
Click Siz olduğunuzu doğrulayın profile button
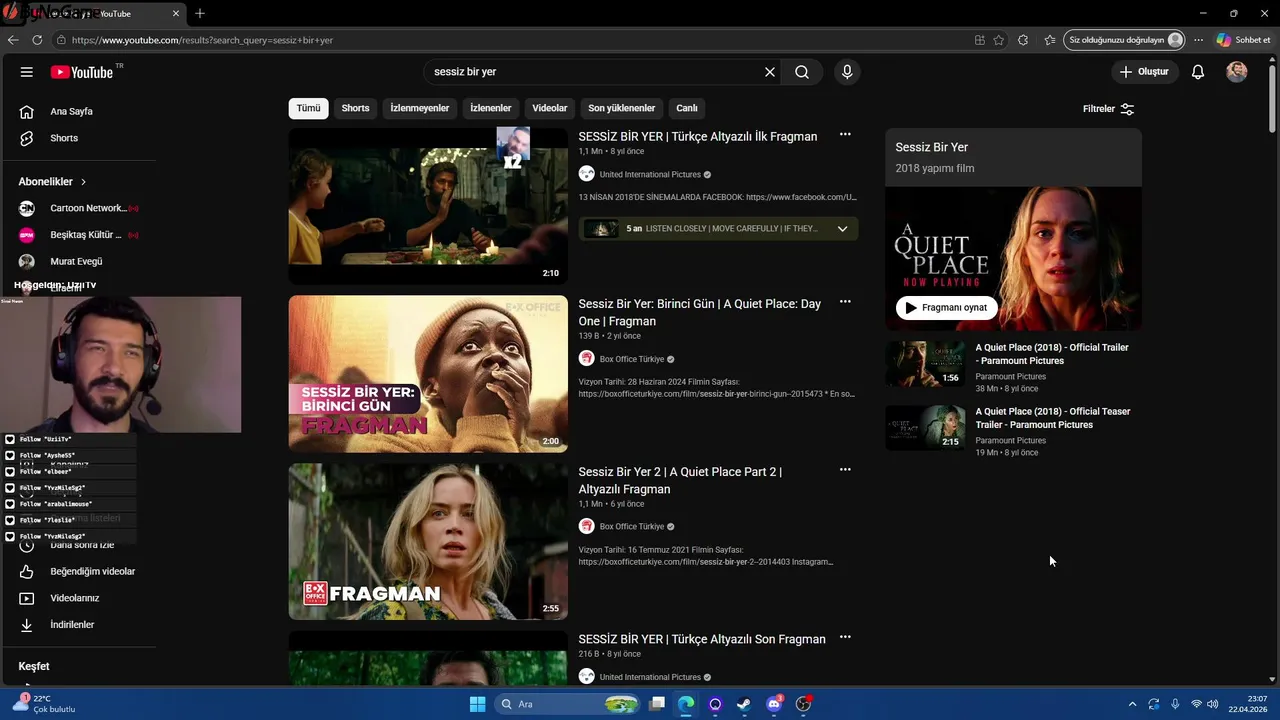click(x=1124, y=40)
